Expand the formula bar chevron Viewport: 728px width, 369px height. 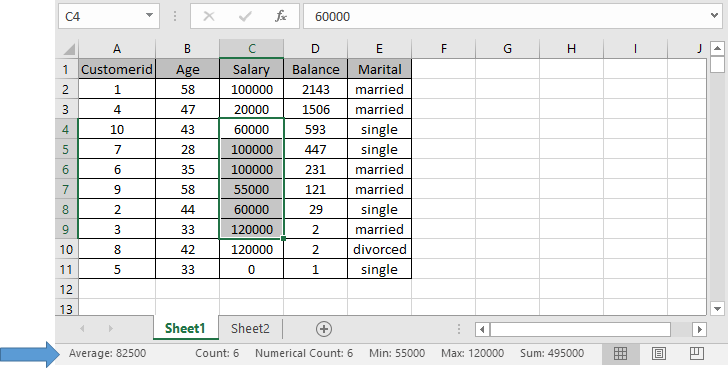(714, 16)
